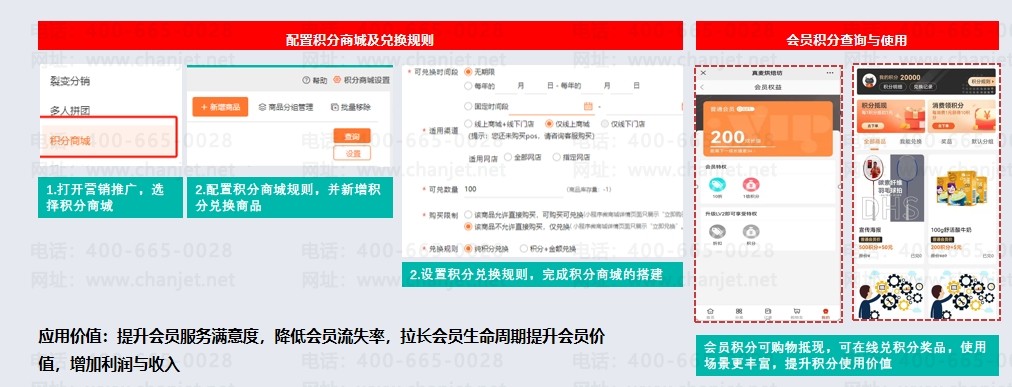Expand the 积分规则 arrow in the points header
Screen dimensions: 1012x387
pyautogui.click(x=980, y=82)
